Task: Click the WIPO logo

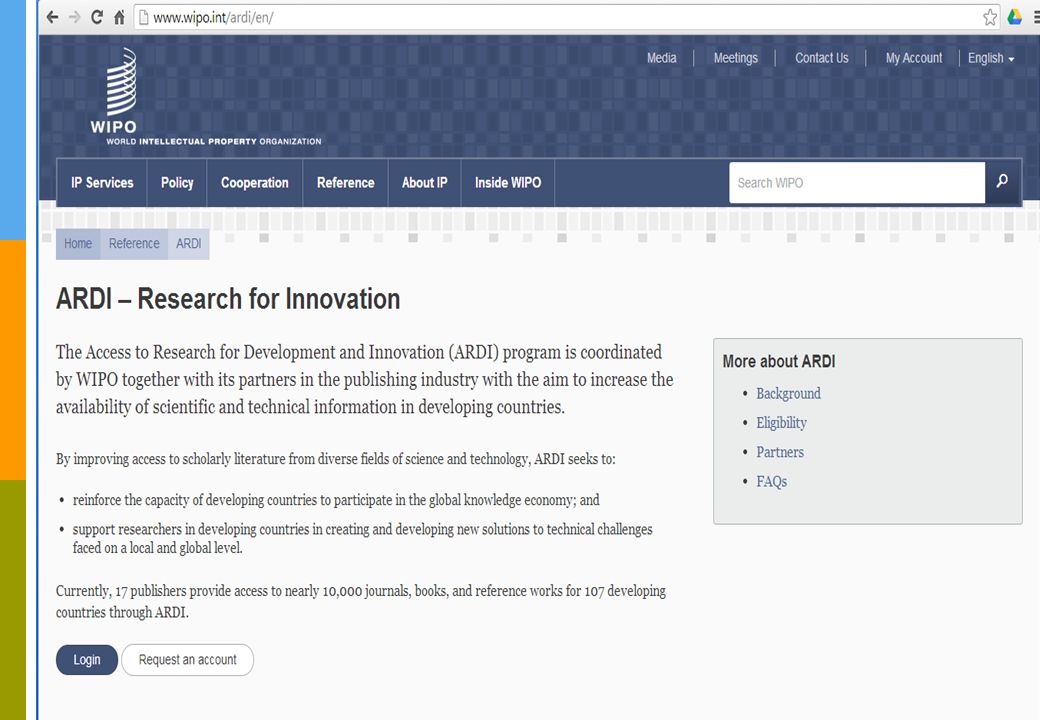Action: click(120, 91)
